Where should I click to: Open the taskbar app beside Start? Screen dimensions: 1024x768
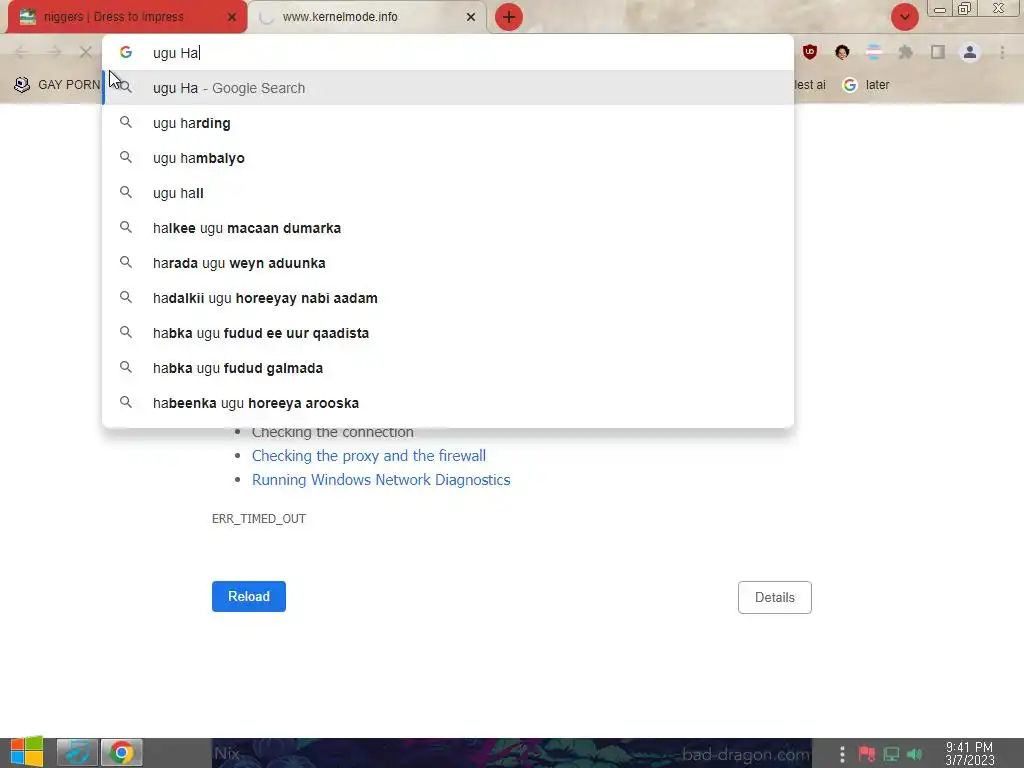pyautogui.click(x=77, y=752)
